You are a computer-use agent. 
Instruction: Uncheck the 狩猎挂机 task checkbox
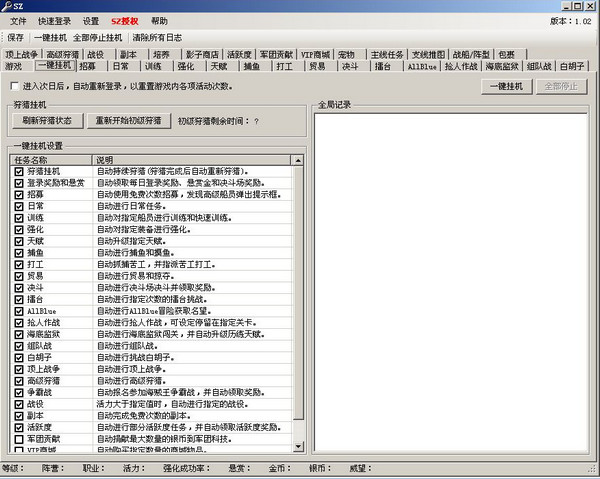(19, 171)
